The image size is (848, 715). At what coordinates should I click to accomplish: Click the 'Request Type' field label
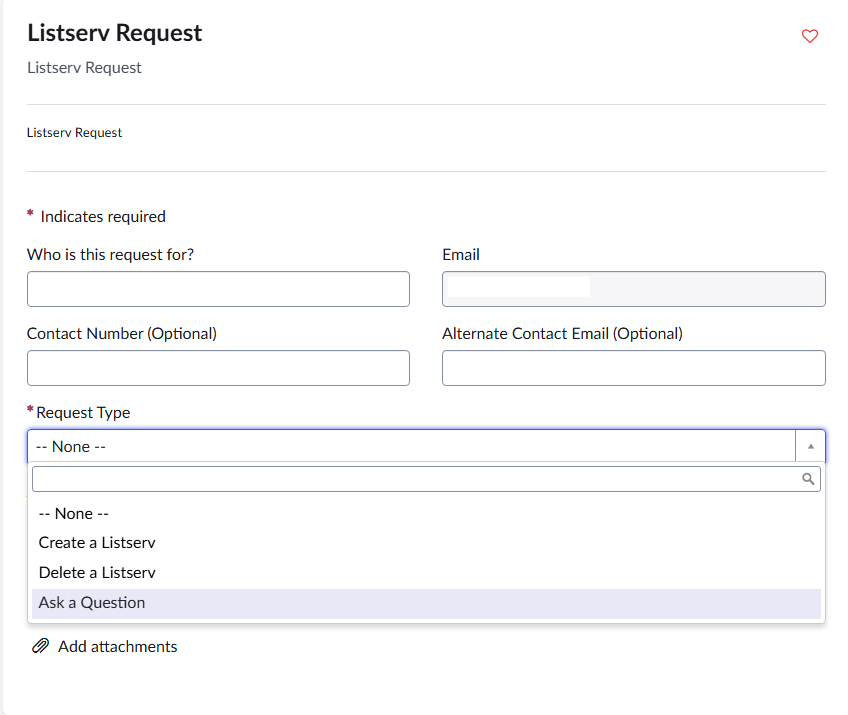point(83,412)
